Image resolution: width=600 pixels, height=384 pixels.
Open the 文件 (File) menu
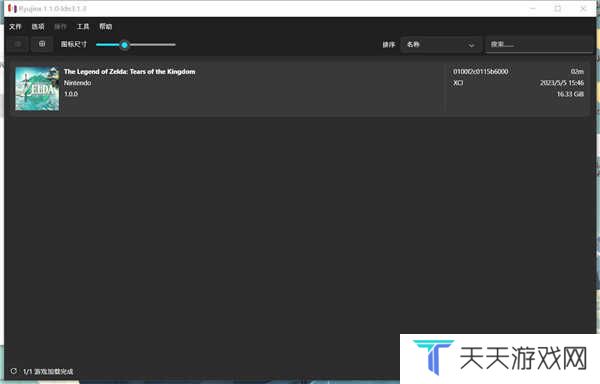pyautogui.click(x=15, y=27)
